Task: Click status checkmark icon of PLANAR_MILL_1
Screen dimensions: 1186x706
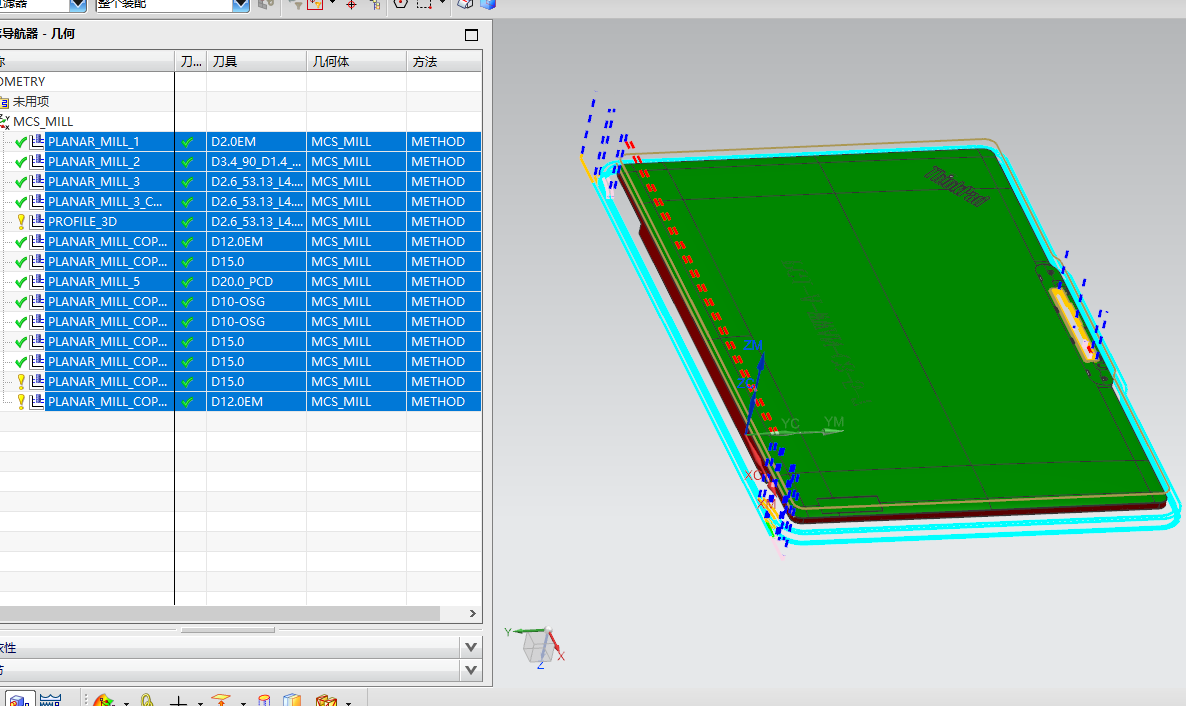Action: [21, 142]
